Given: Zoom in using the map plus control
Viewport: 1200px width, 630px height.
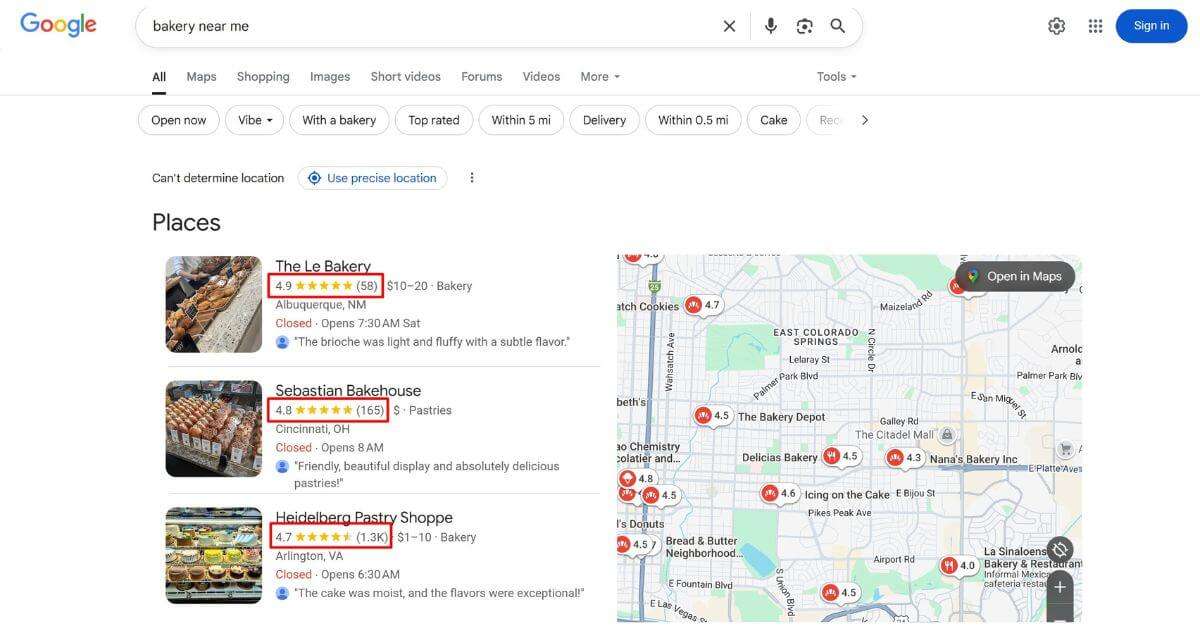Looking at the screenshot, I should click(x=1059, y=587).
